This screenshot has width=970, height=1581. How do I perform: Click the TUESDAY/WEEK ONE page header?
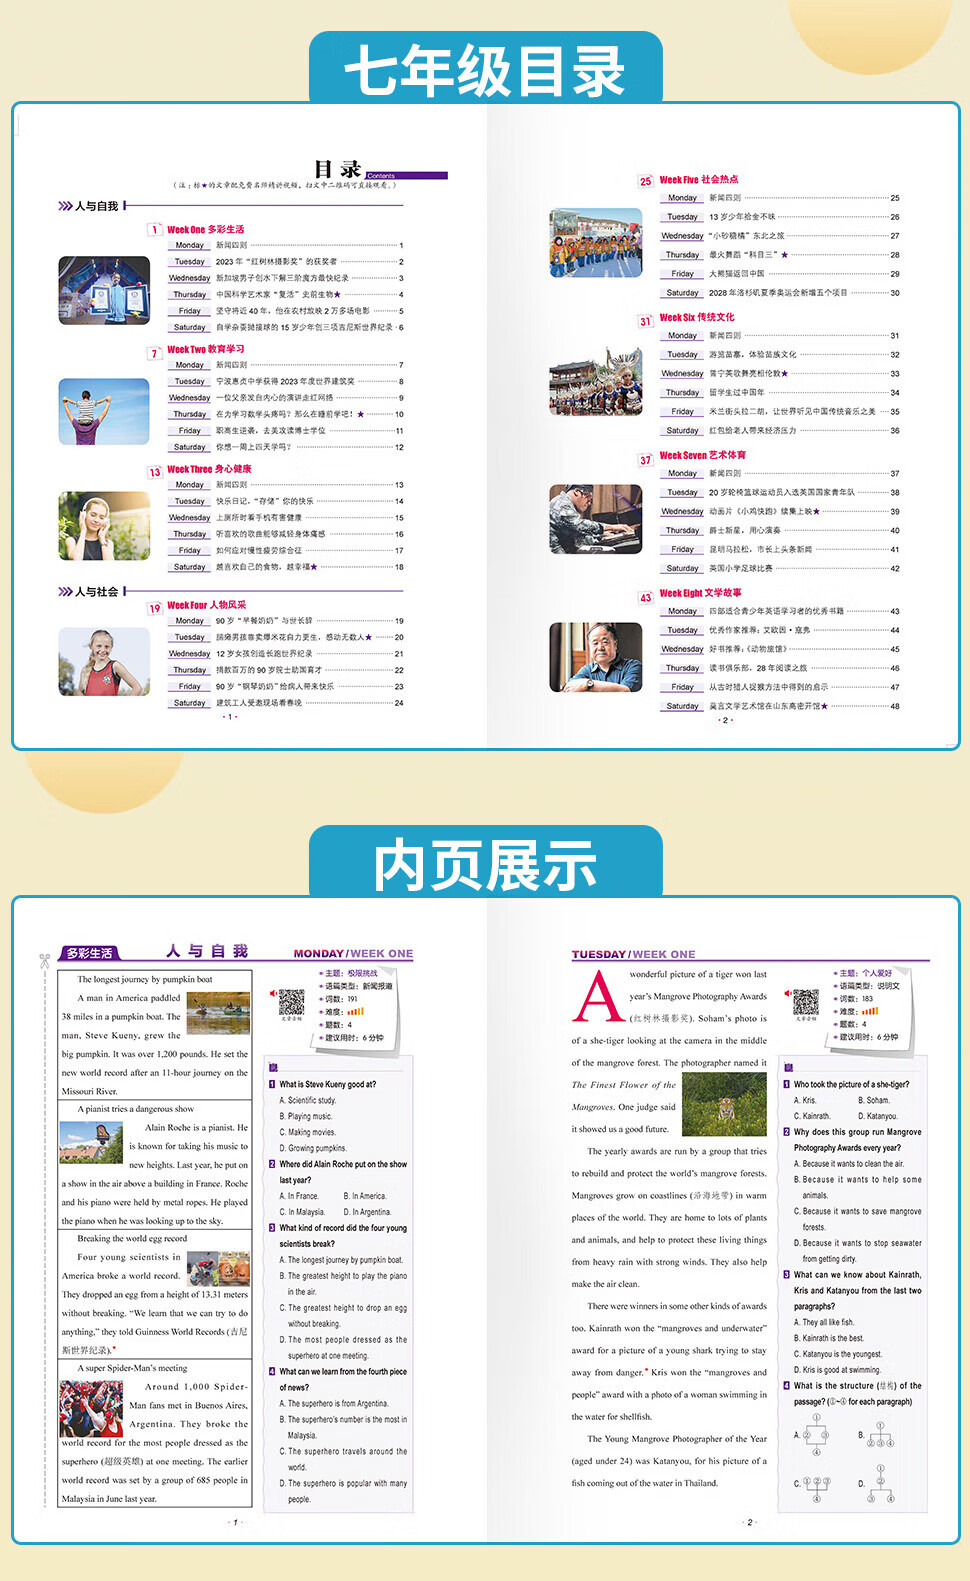[633, 955]
